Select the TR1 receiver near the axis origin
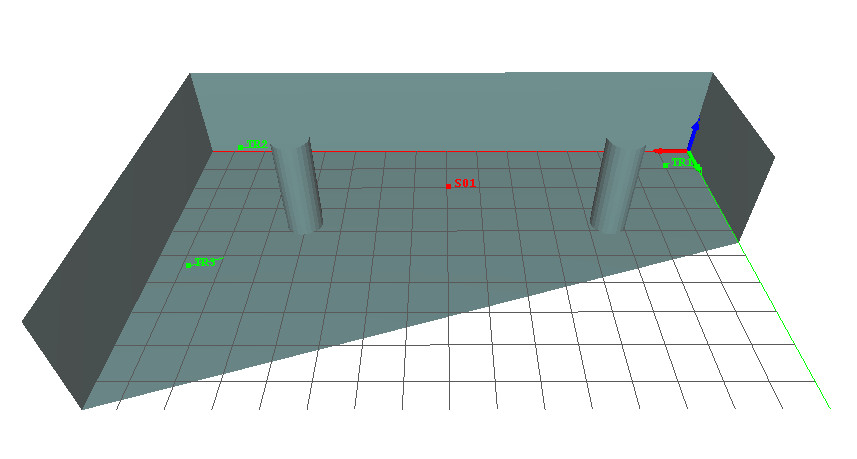857x459 pixels. coord(666,165)
